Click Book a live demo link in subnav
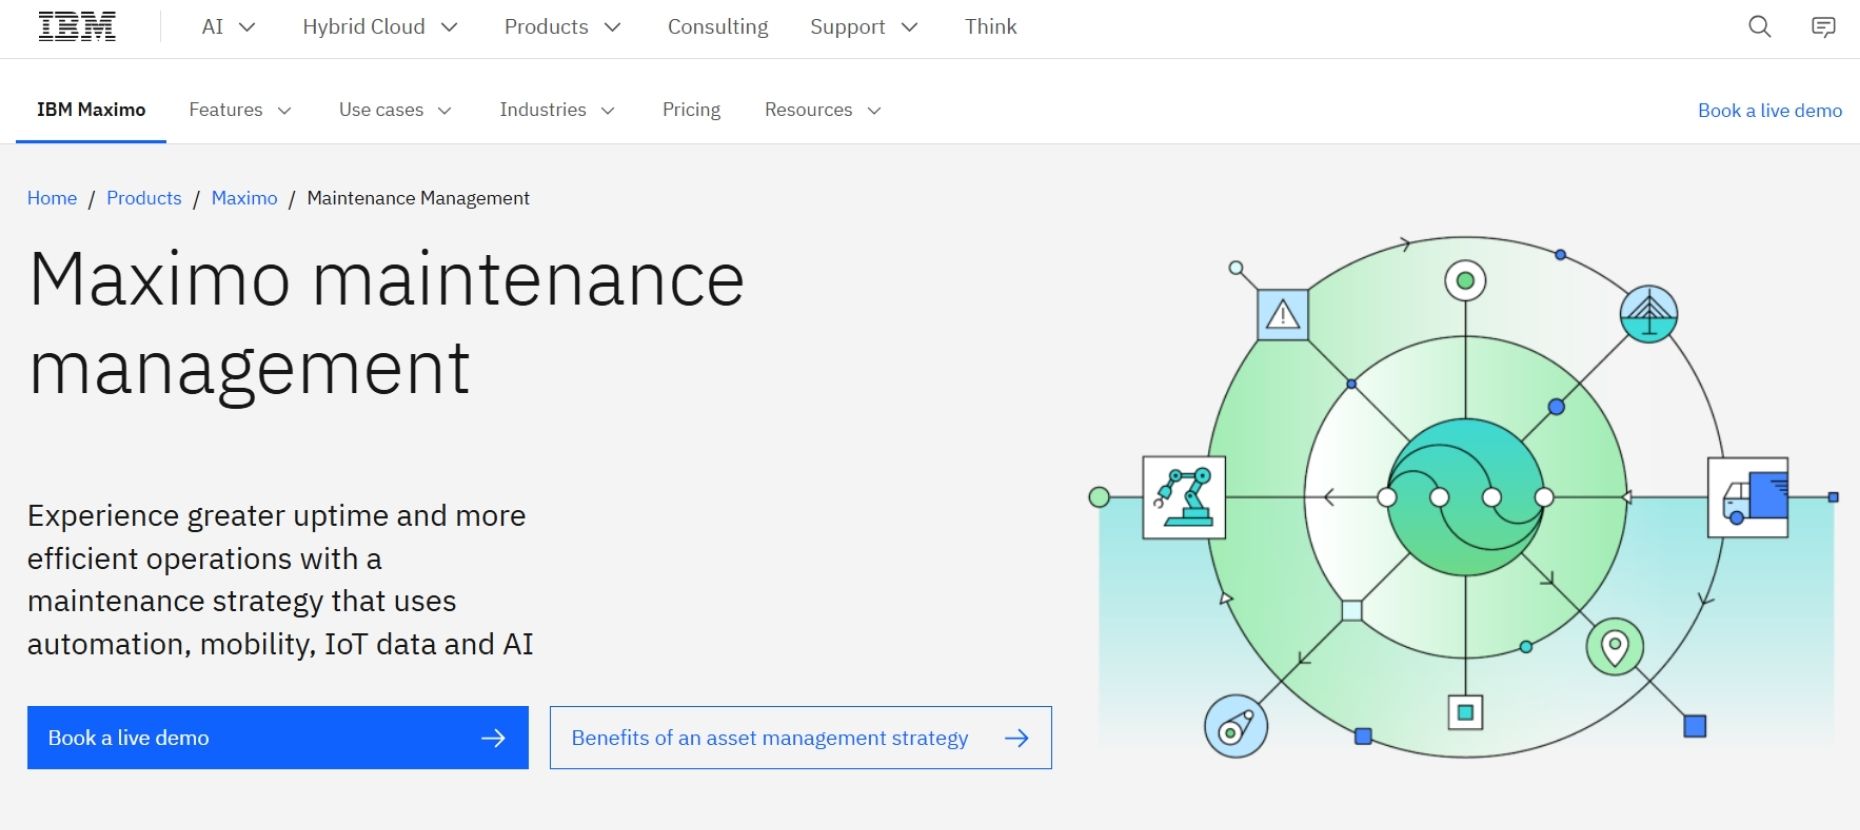Screen dimensions: 1860x830 [x=1769, y=111]
